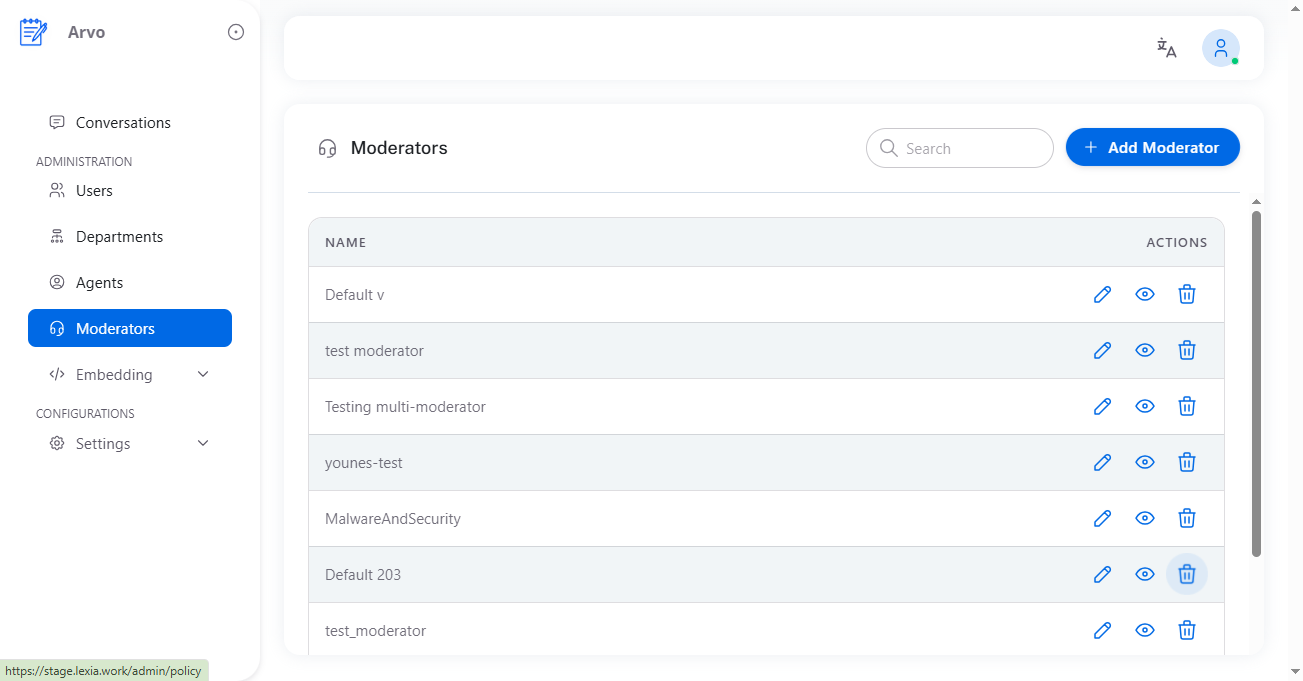
Task: View details of test moderator using eye icon
Action: point(1144,350)
